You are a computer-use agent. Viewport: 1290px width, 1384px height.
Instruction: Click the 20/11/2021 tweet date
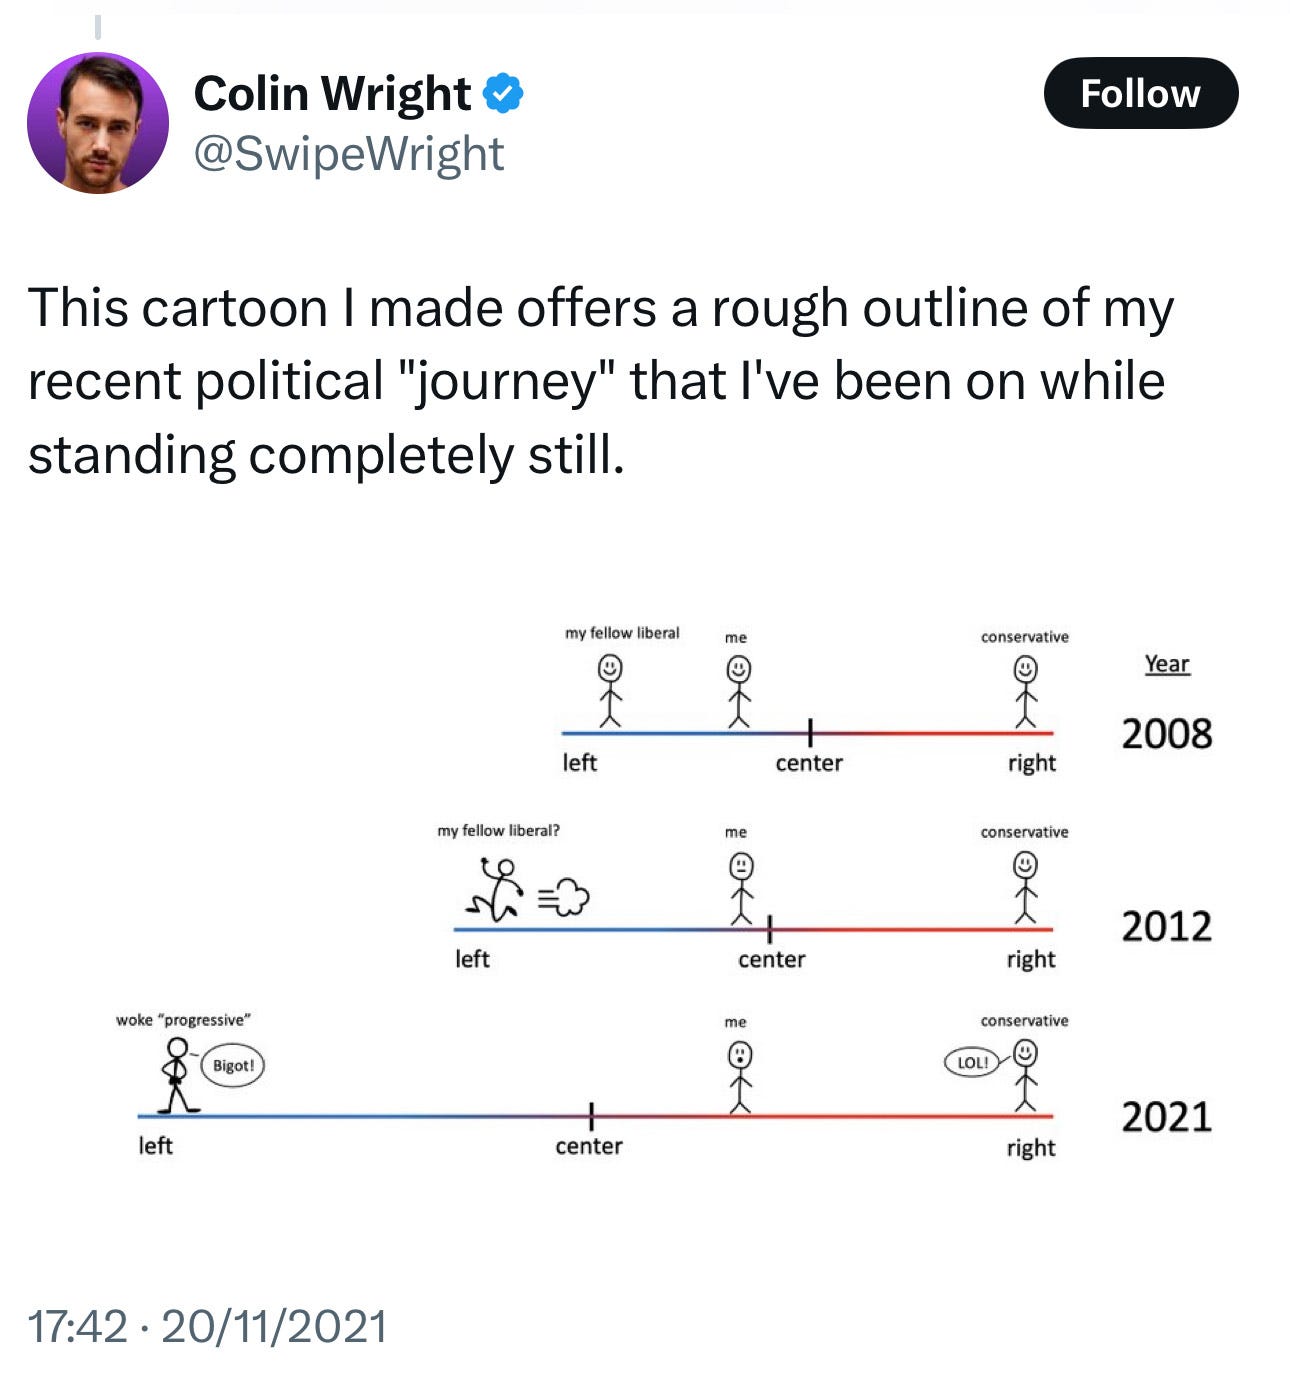click(x=274, y=1327)
